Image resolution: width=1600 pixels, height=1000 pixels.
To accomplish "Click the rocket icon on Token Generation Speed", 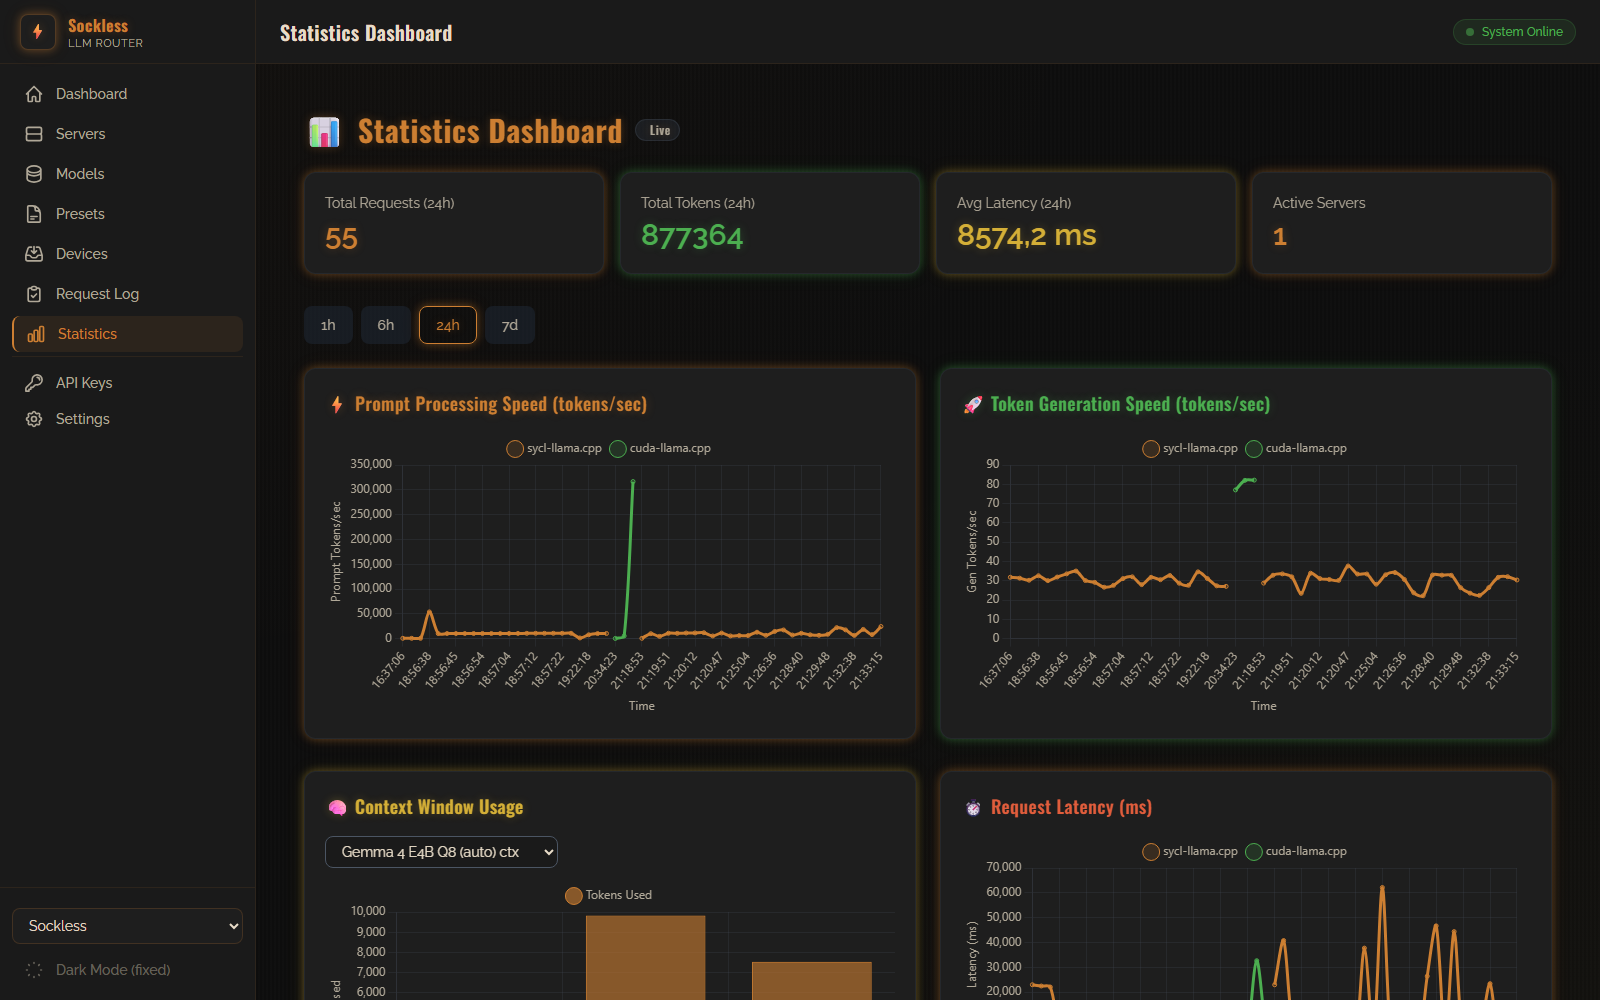I will tap(972, 404).
